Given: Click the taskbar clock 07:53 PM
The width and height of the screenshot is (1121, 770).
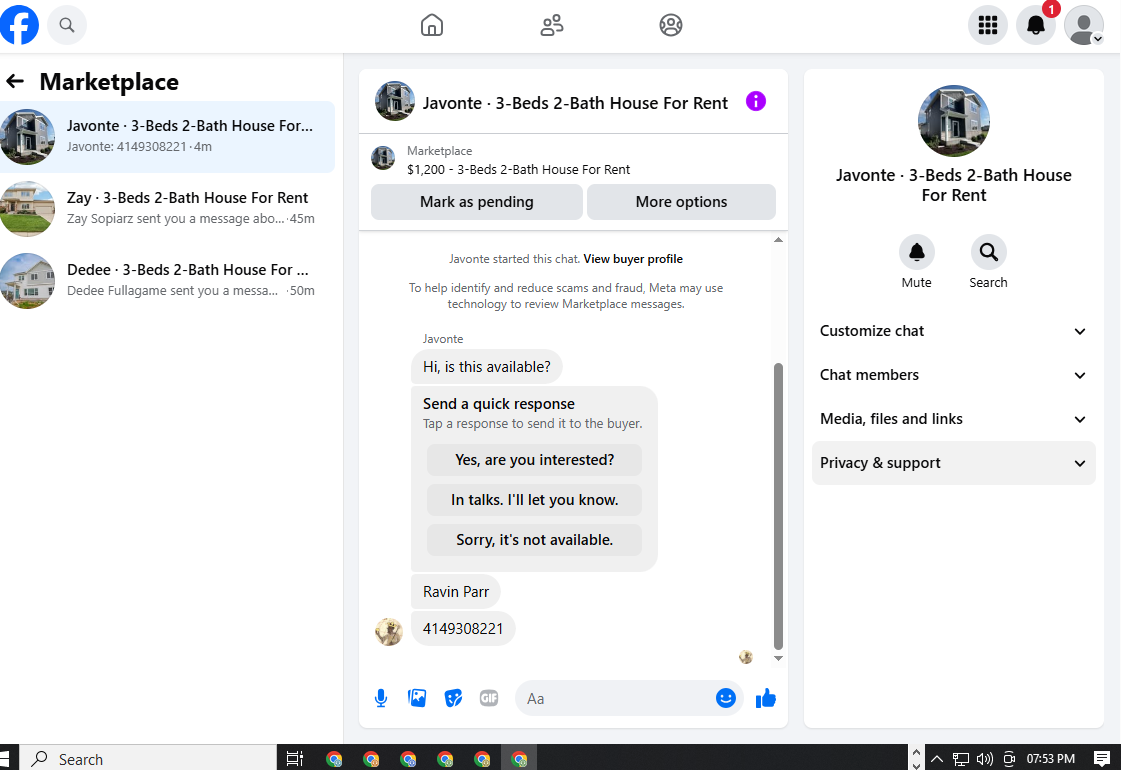Looking at the screenshot, I should 1050,759.
